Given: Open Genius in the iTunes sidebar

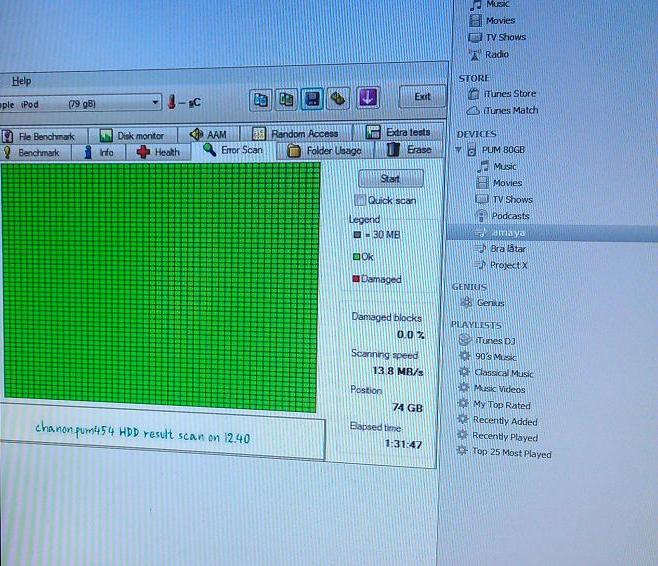Looking at the screenshot, I should click(x=489, y=303).
